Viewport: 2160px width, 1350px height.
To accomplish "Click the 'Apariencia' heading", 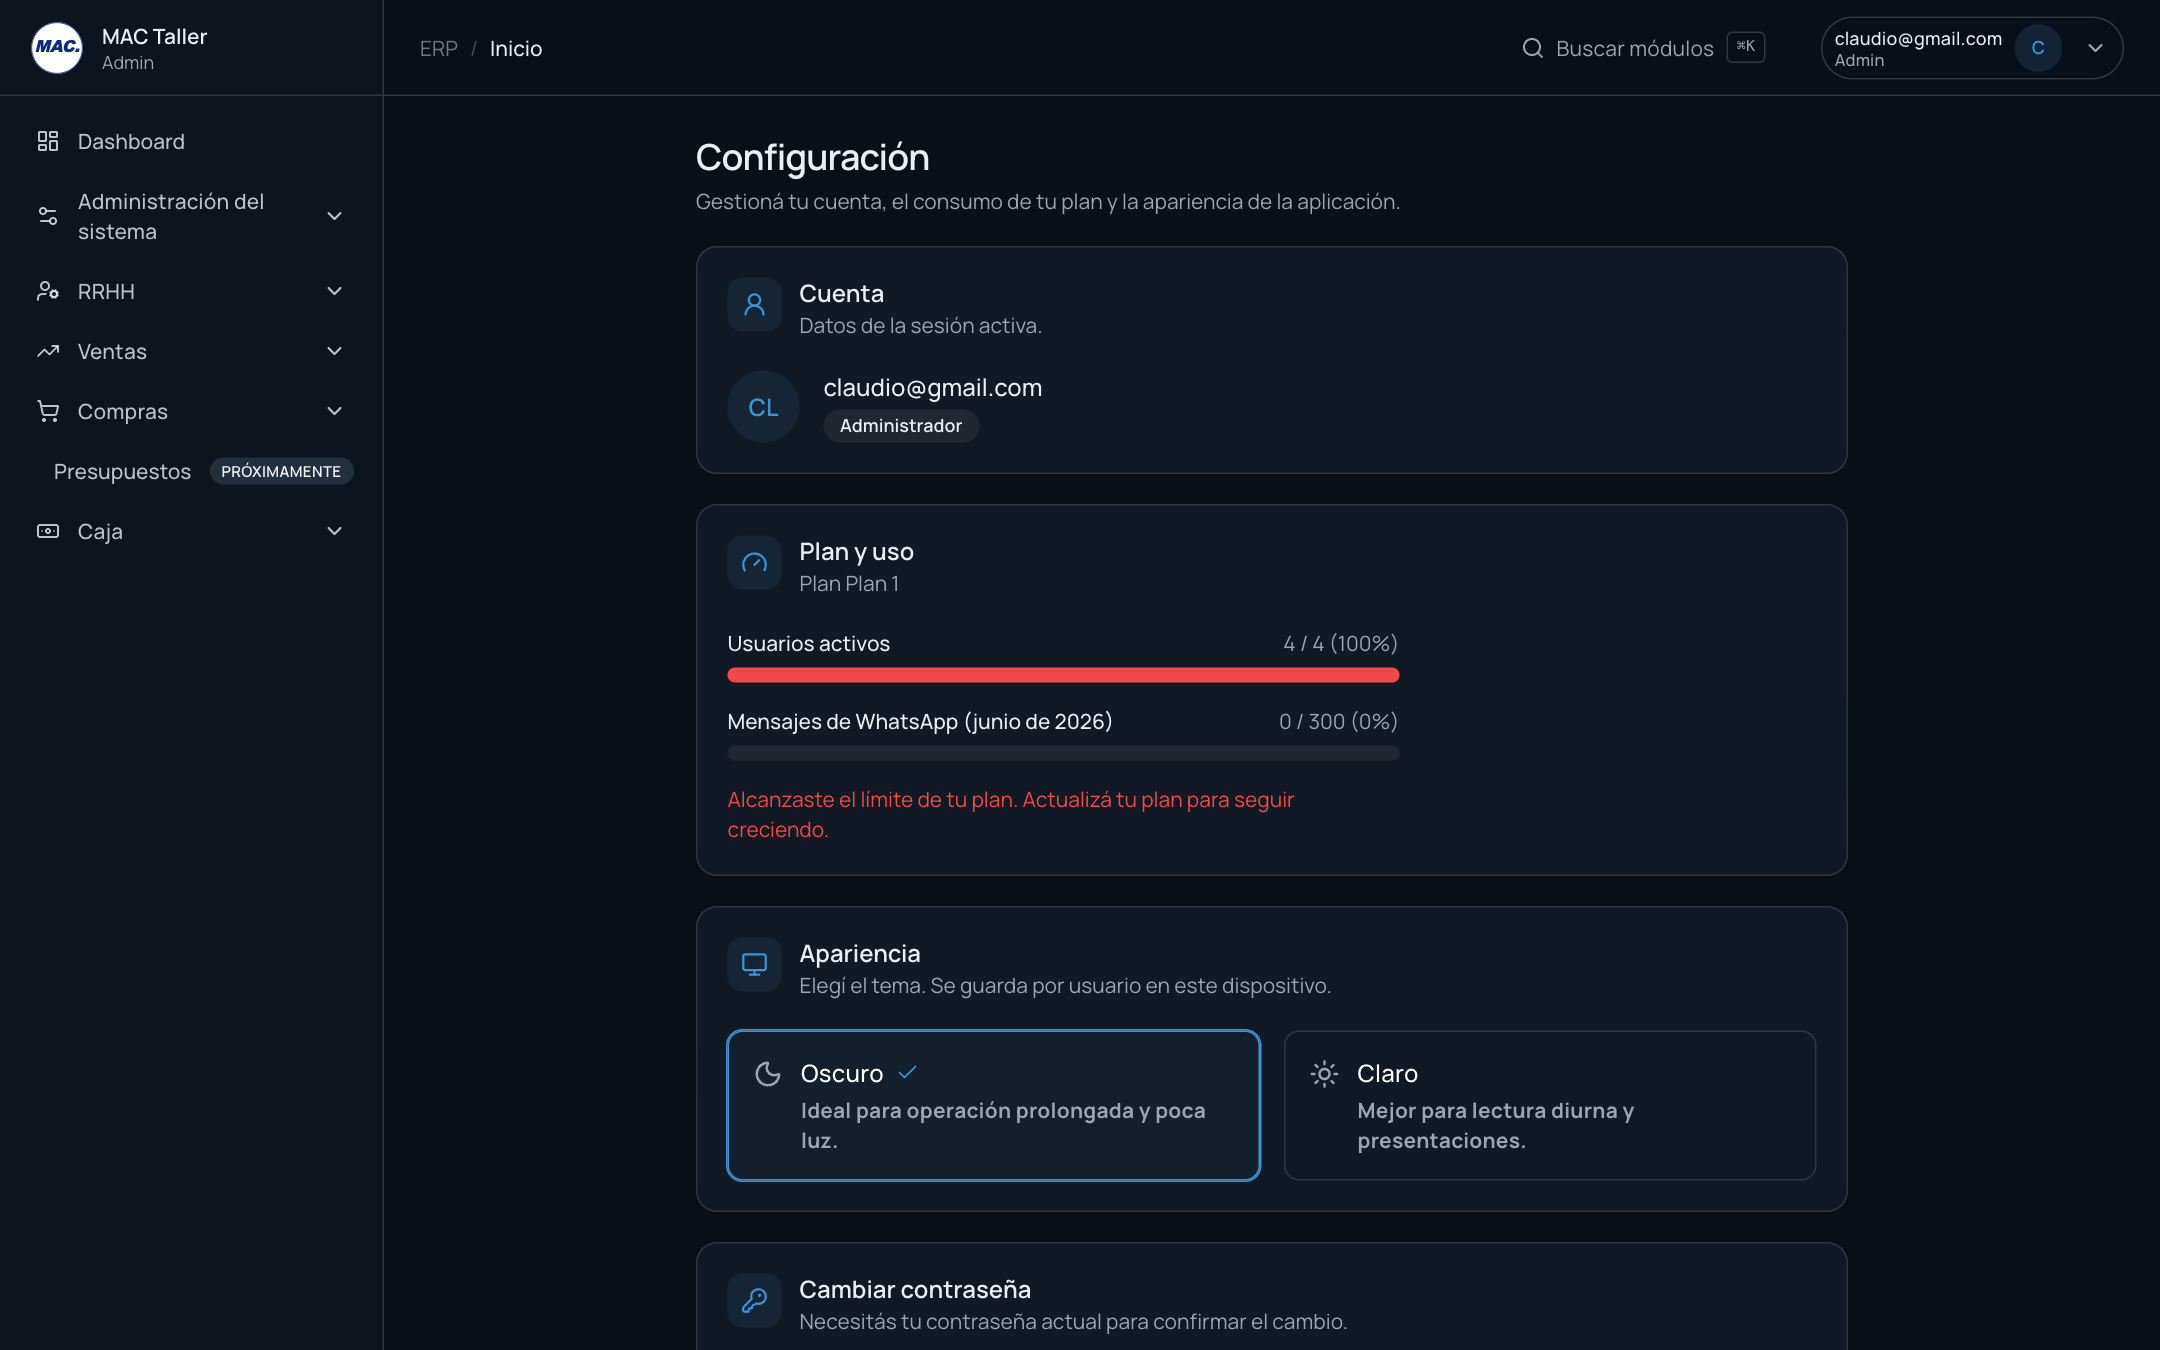I will click(x=860, y=953).
